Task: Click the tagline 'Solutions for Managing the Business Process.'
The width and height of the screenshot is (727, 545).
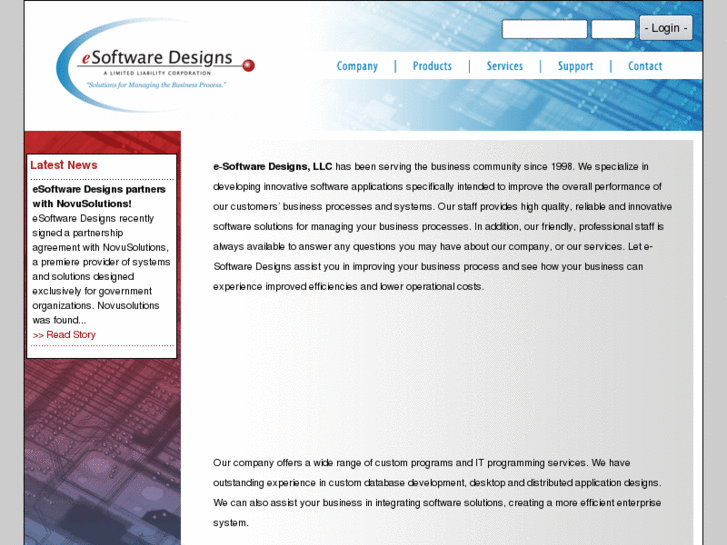Action: click(x=156, y=85)
